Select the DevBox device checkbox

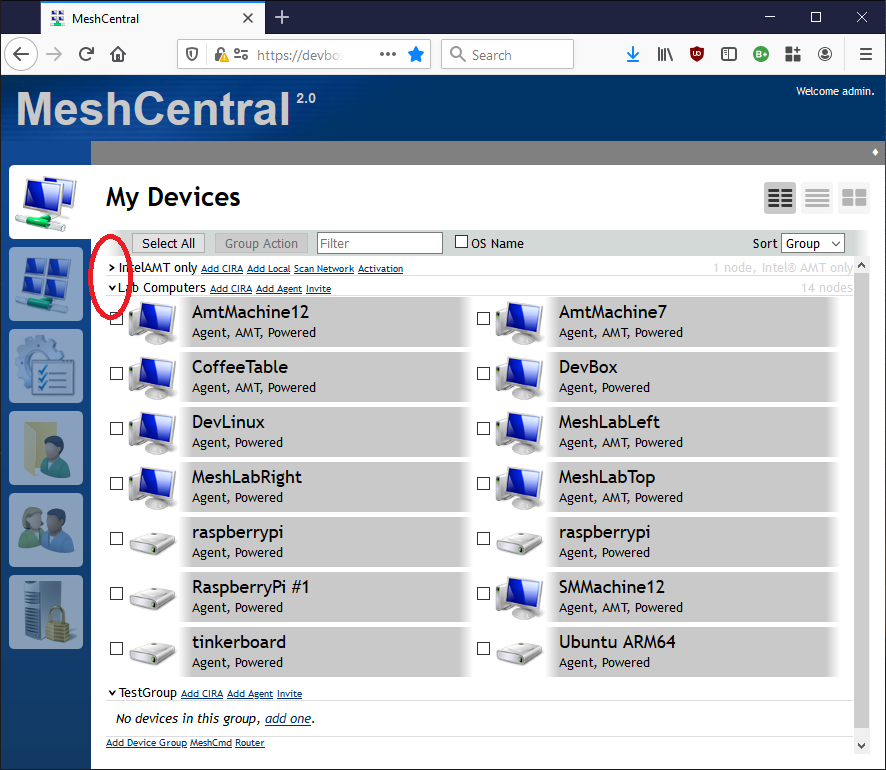pyautogui.click(x=483, y=373)
